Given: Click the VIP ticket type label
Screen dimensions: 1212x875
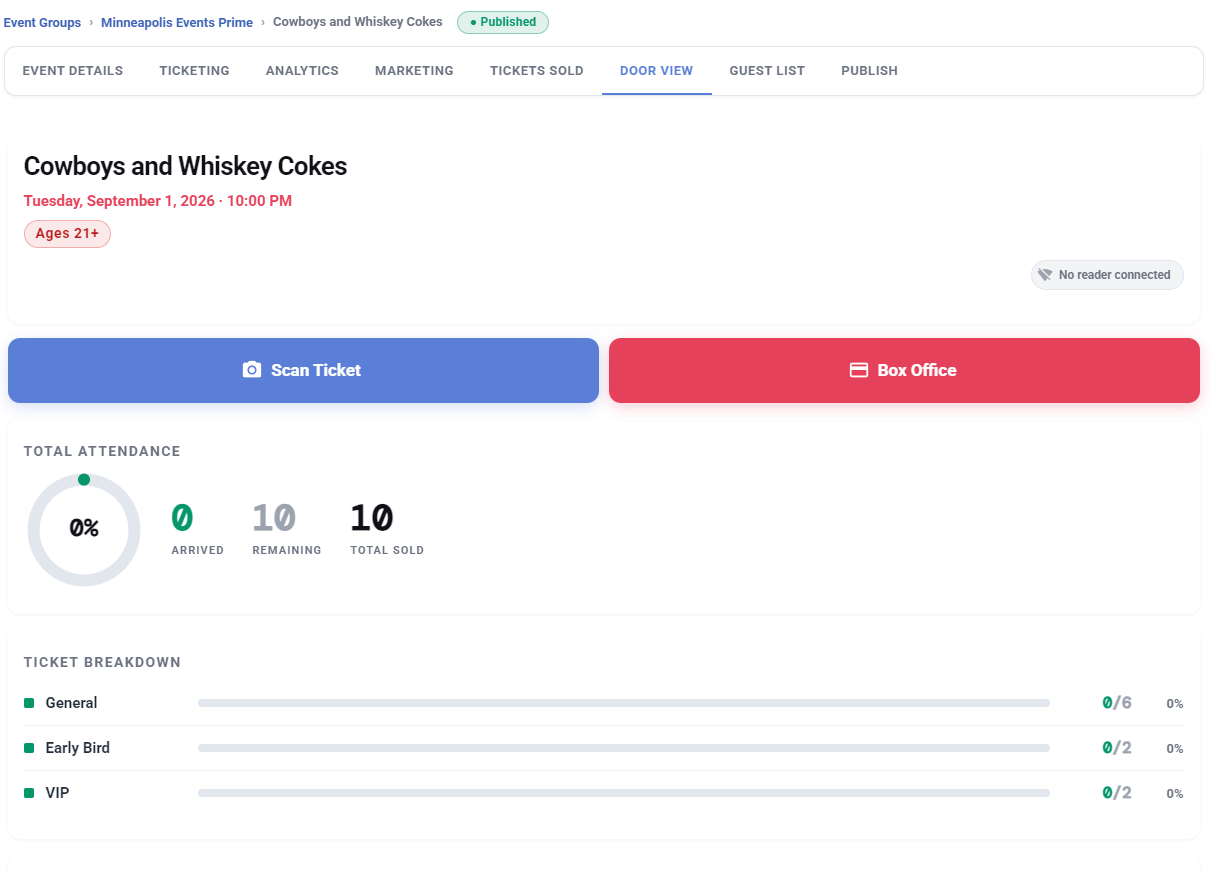Looking at the screenshot, I should (x=58, y=793).
